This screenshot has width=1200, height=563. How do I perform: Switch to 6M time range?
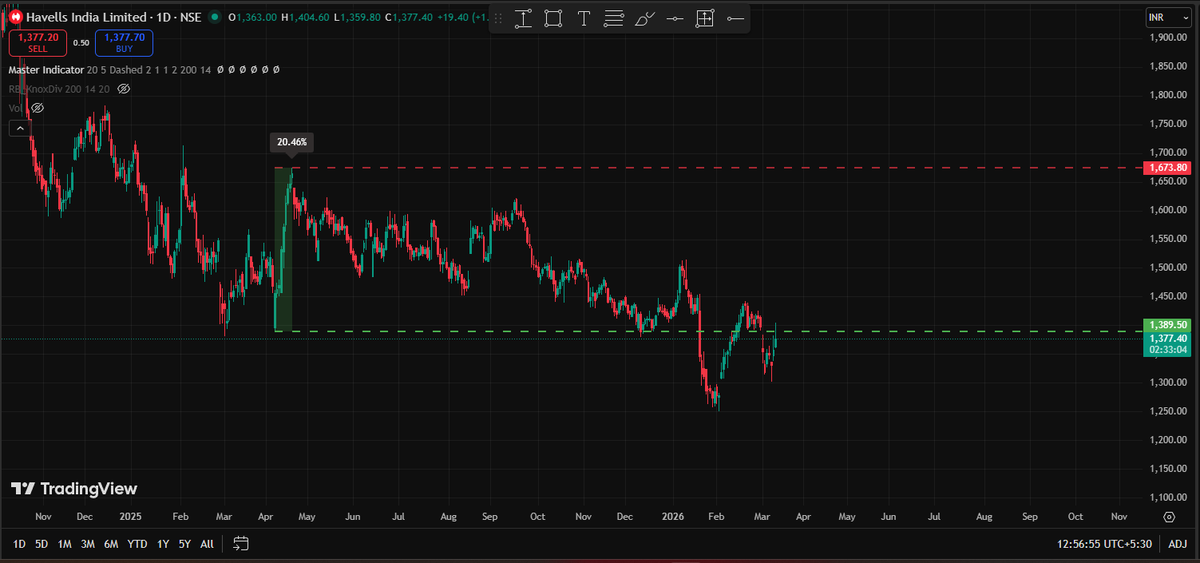(112, 543)
